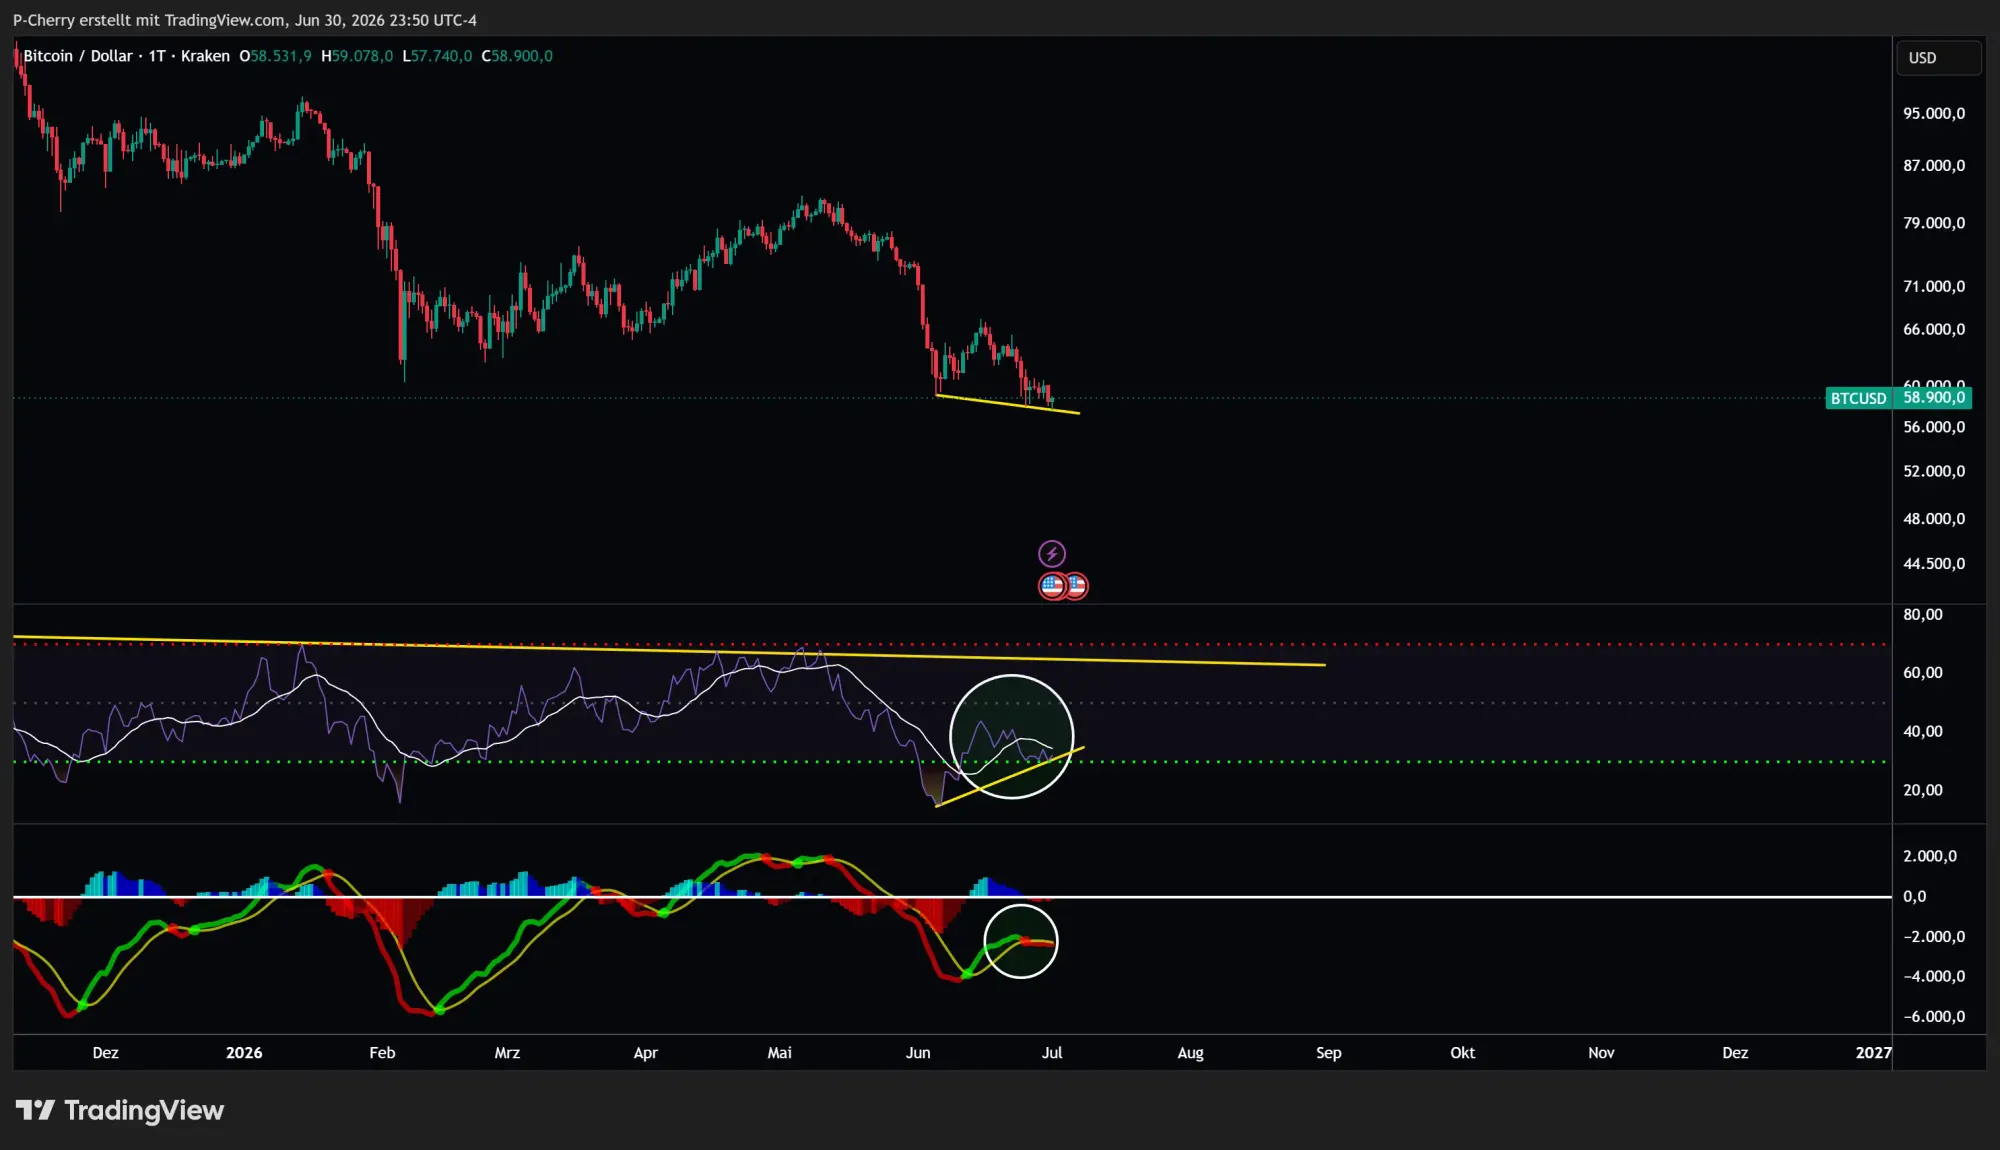Click the Bitcoin / Dollar symbol title
Screen dimensions: 2000x1150
coord(78,56)
